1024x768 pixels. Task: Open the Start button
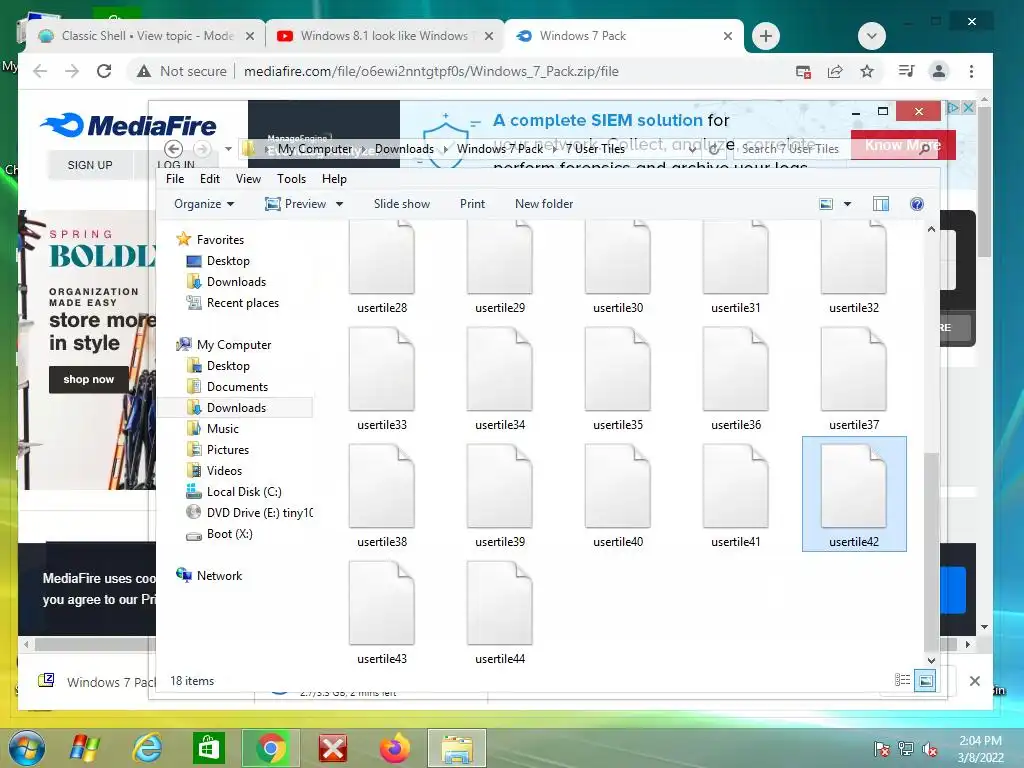[x=26, y=748]
